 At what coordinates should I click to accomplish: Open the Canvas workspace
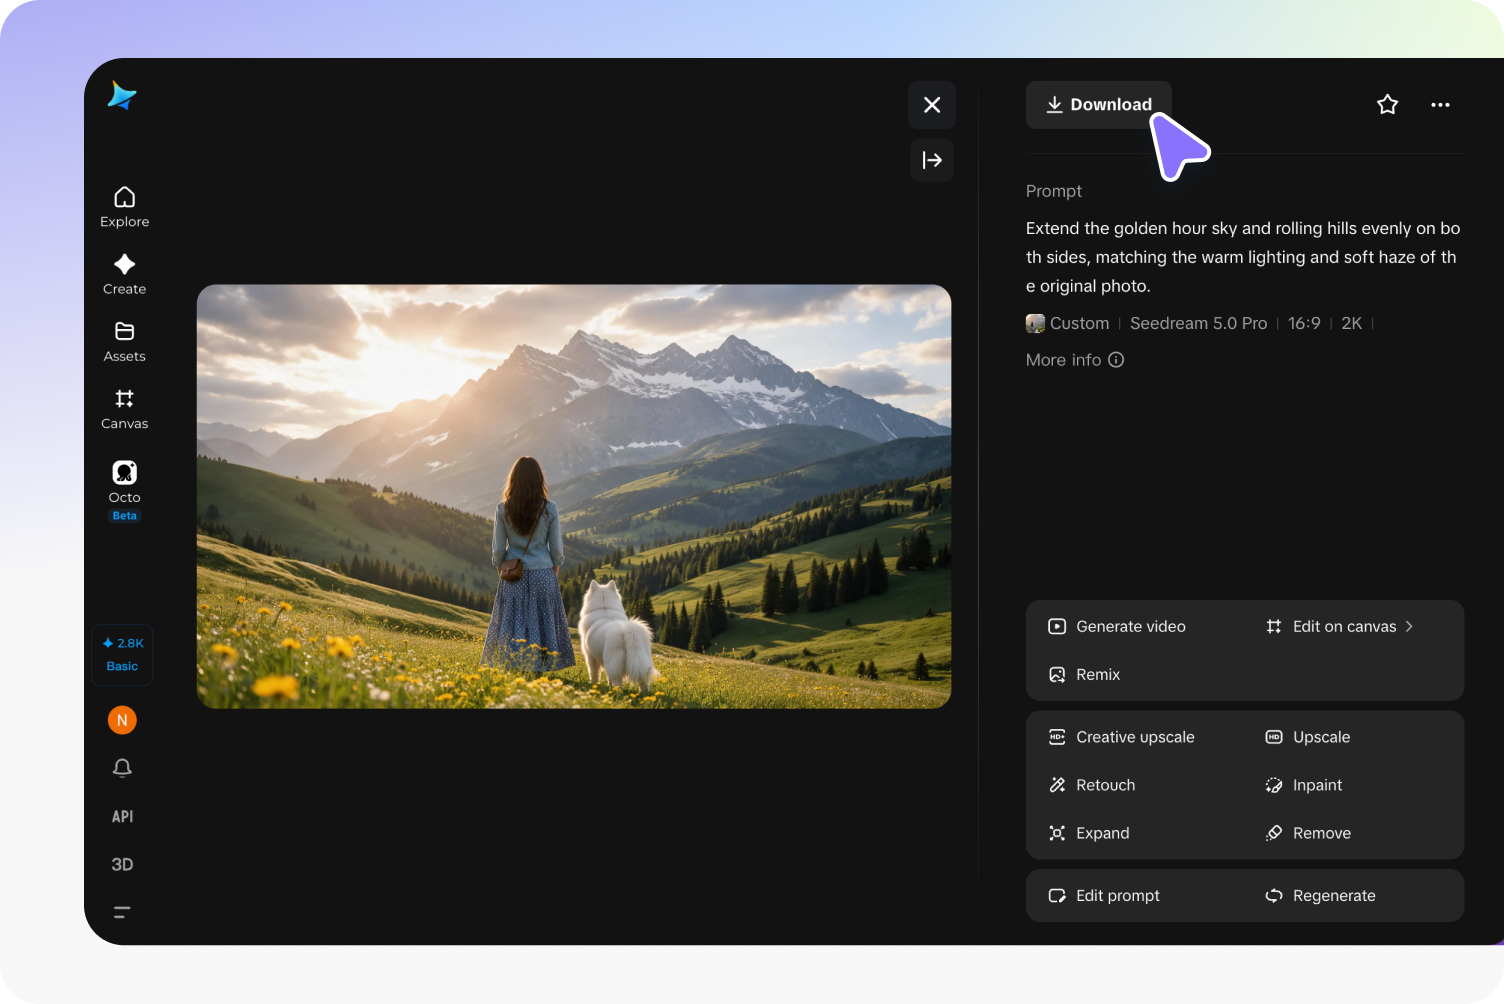pyautogui.click(x=124, y=409)
